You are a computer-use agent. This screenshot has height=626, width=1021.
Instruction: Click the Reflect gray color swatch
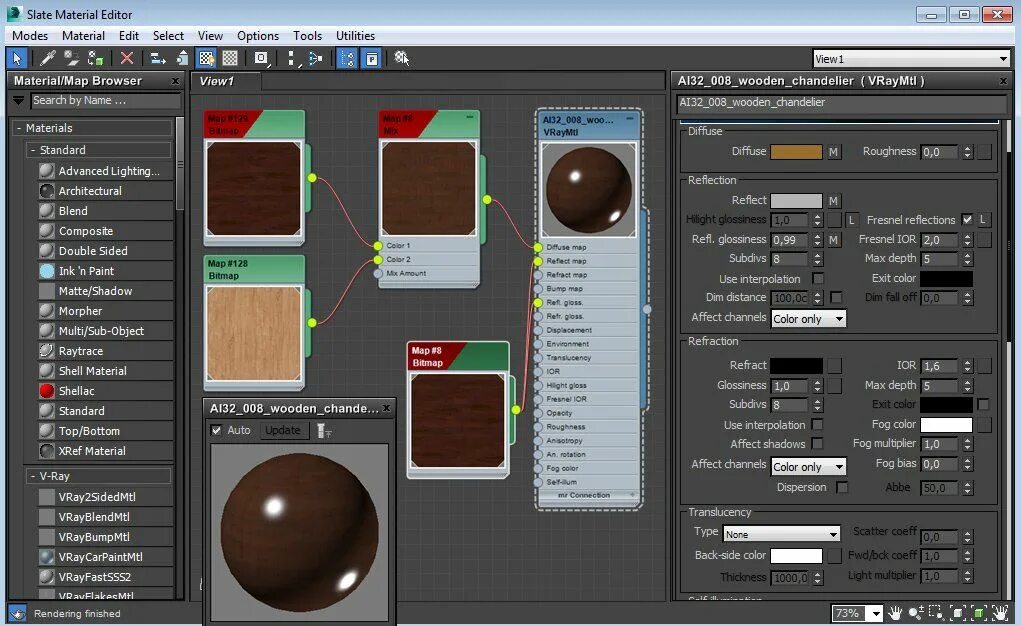(796, 201)
